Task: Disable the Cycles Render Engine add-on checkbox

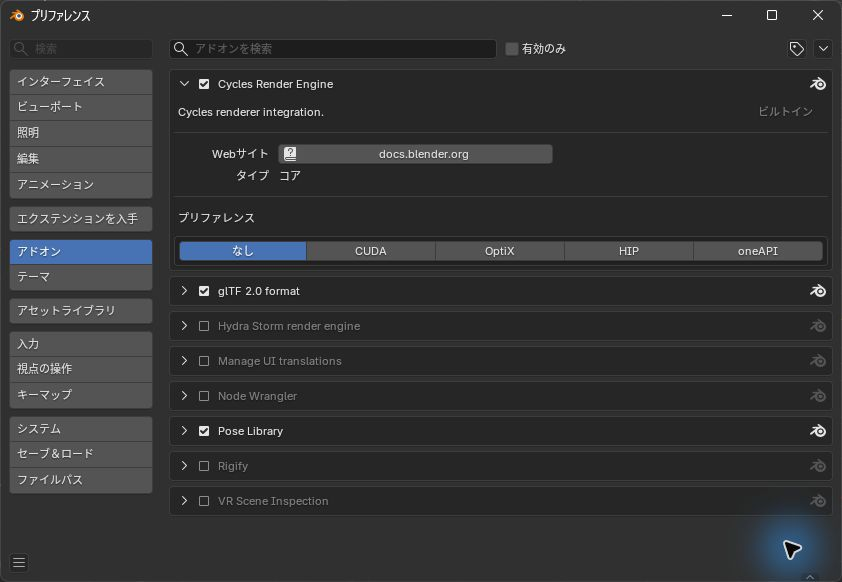Action: point(204,84)
